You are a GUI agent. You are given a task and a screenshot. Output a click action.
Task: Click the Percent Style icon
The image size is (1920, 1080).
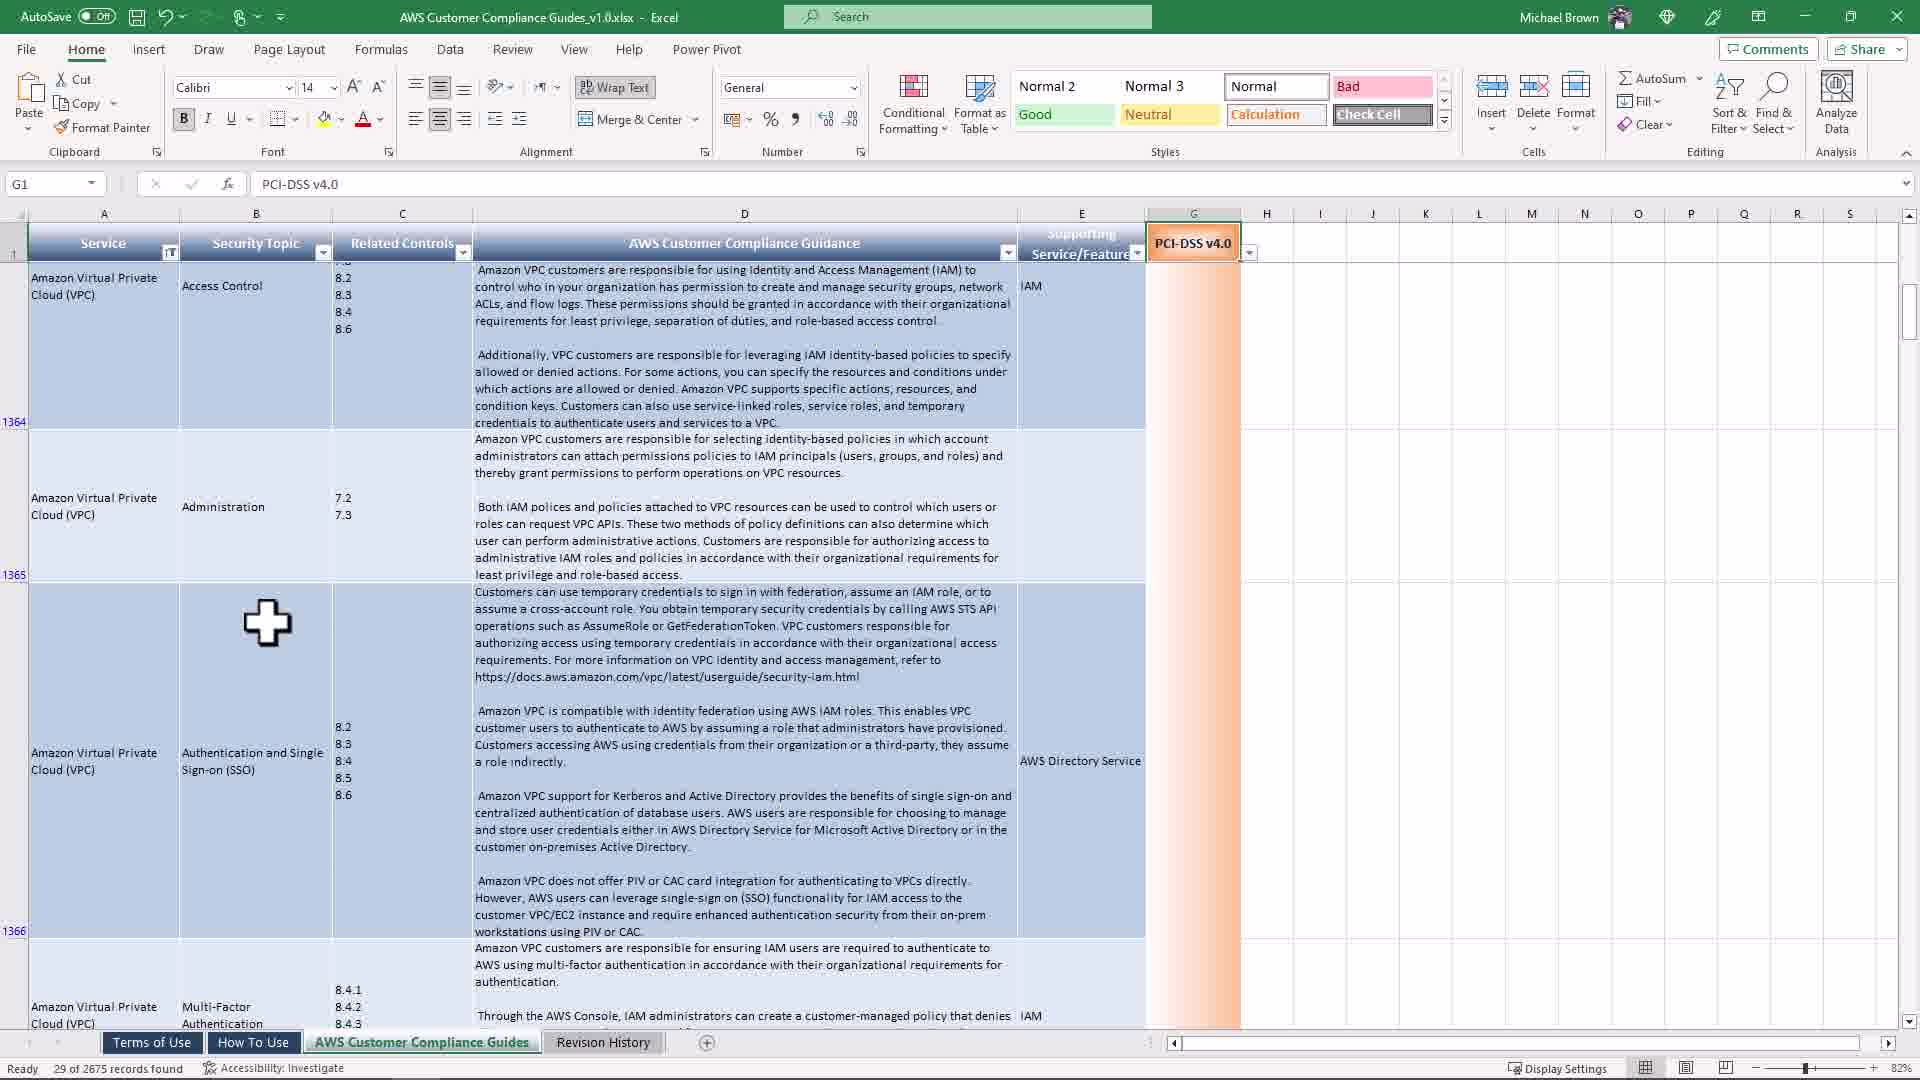pos(770,120)
